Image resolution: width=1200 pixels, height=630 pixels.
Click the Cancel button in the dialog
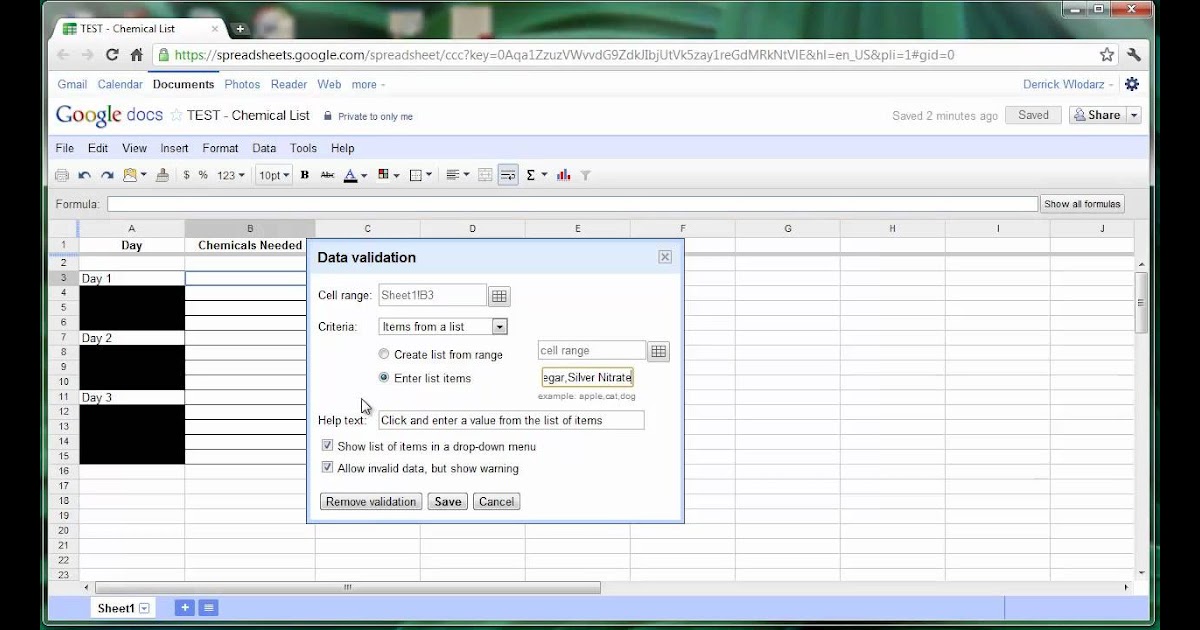[496, 502]
